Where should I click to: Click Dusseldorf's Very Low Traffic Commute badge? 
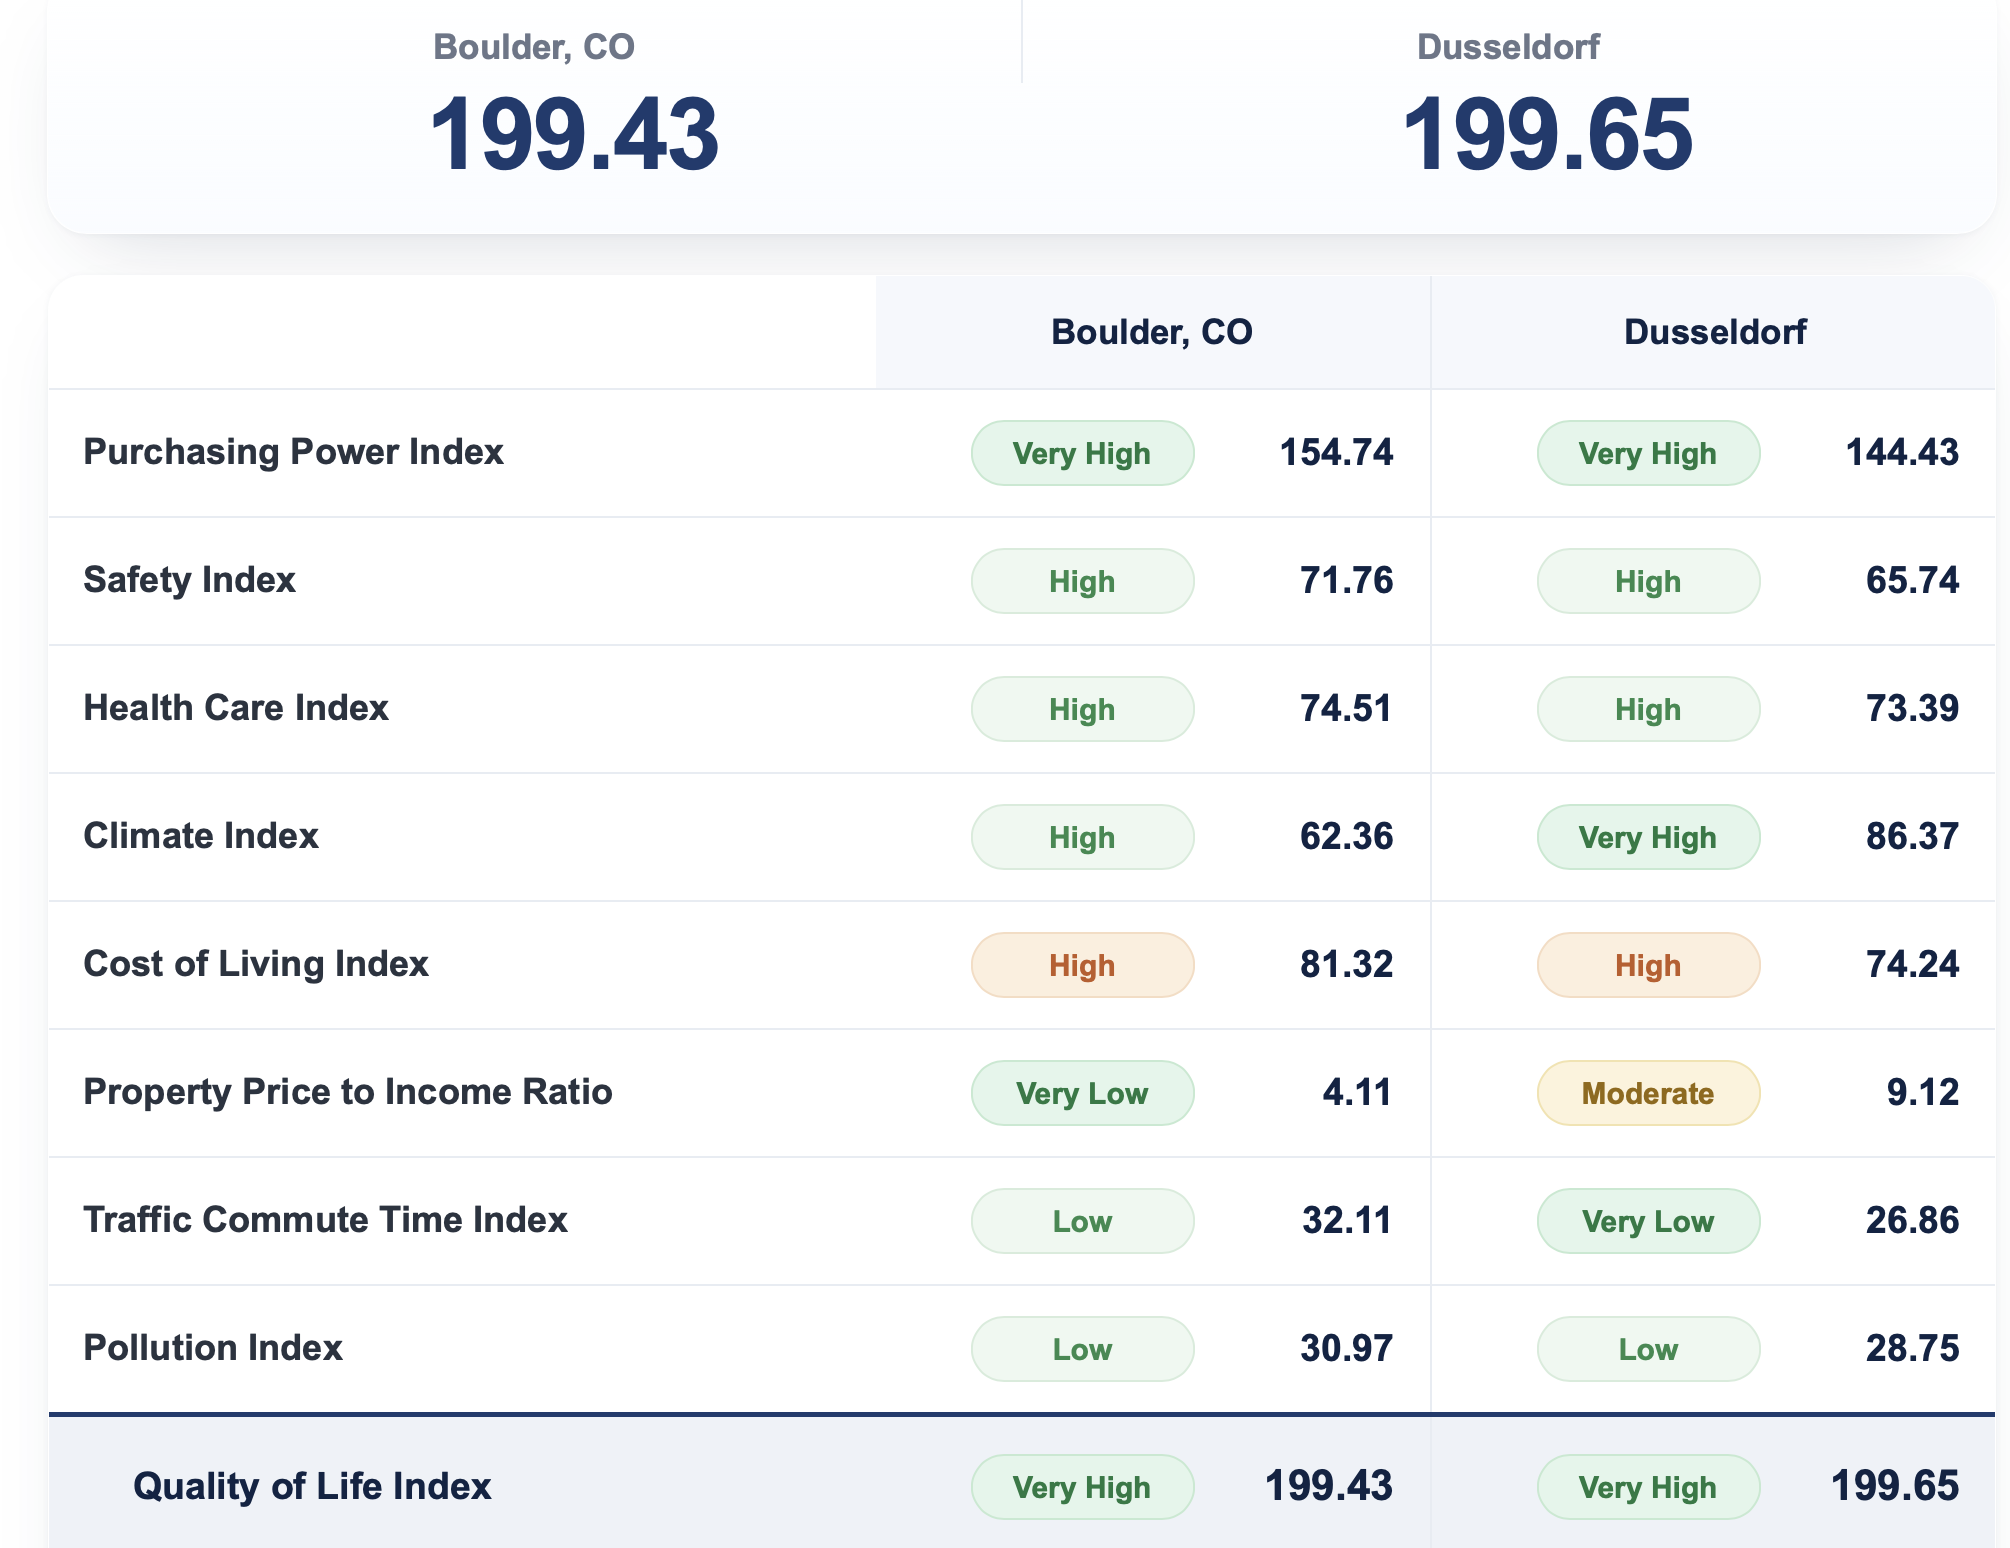click(1648, 1221)
